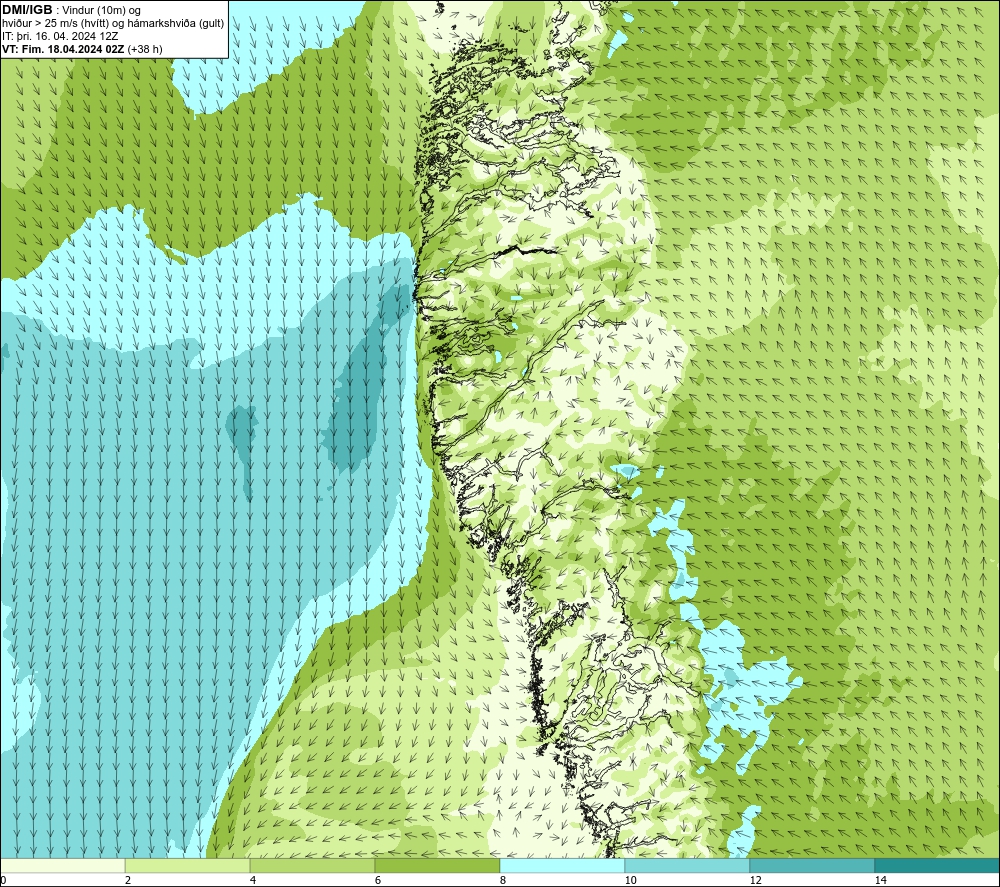Click the legend scale label "14"

tap(880, 880)
